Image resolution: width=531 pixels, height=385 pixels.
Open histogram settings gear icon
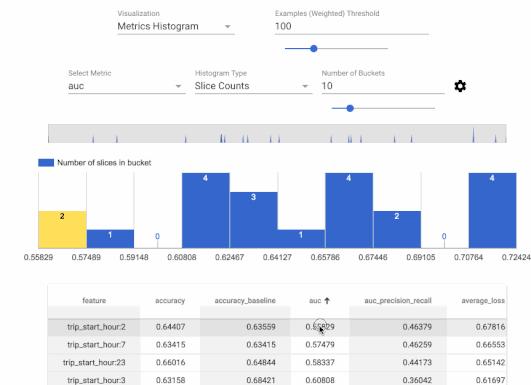point(460,86)
